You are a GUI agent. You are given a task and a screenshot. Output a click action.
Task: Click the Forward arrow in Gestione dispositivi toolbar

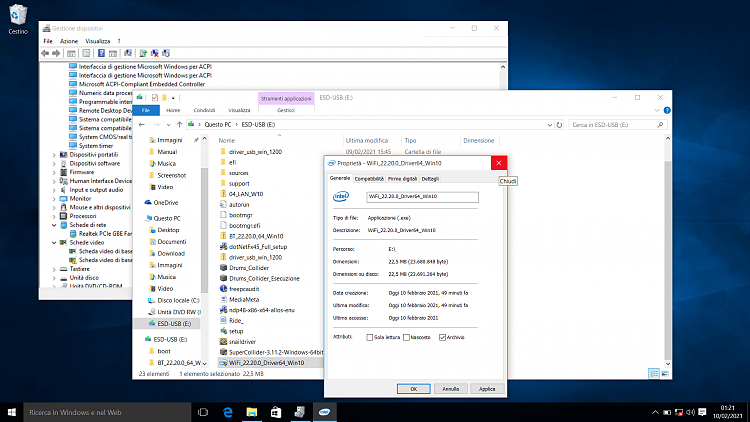coord(56,53)
